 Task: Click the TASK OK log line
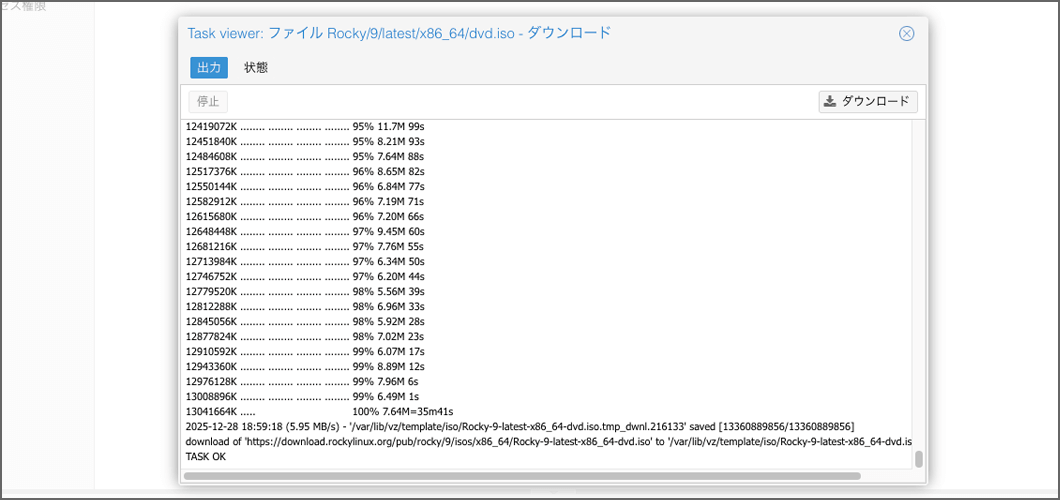tap(206, 456)
